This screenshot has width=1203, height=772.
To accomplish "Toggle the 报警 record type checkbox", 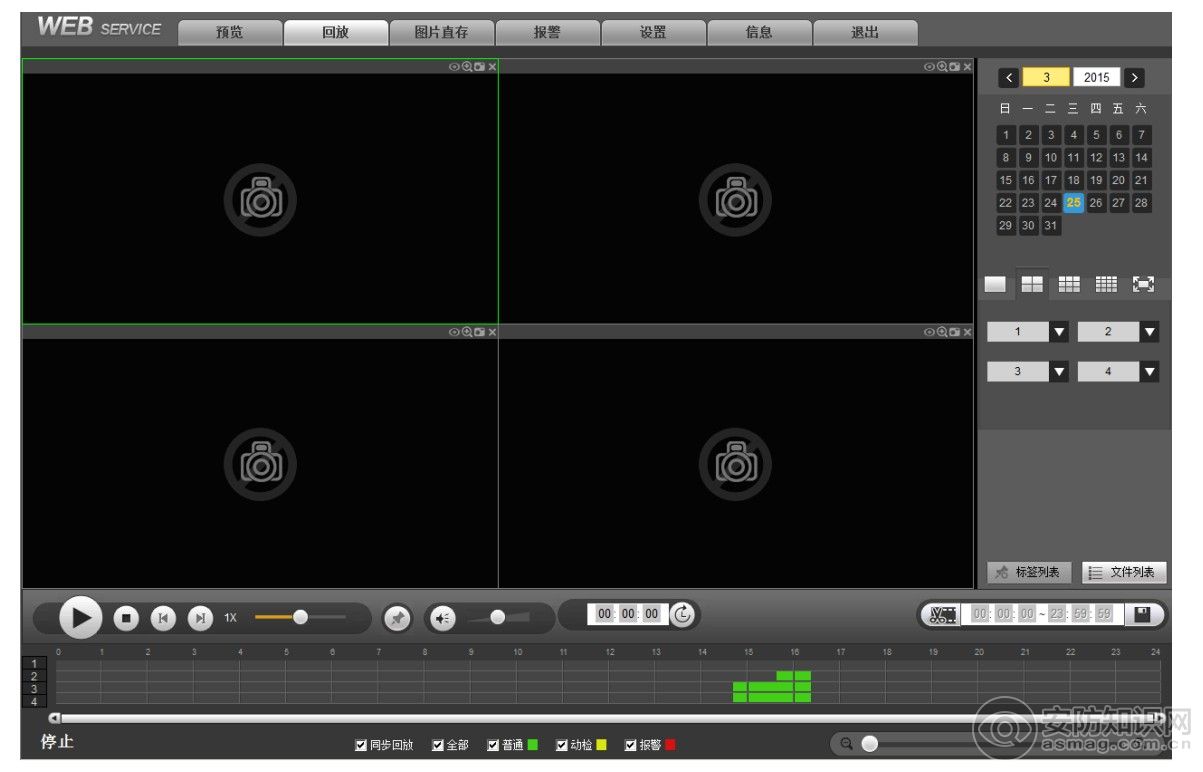I will tap(631, 745).
